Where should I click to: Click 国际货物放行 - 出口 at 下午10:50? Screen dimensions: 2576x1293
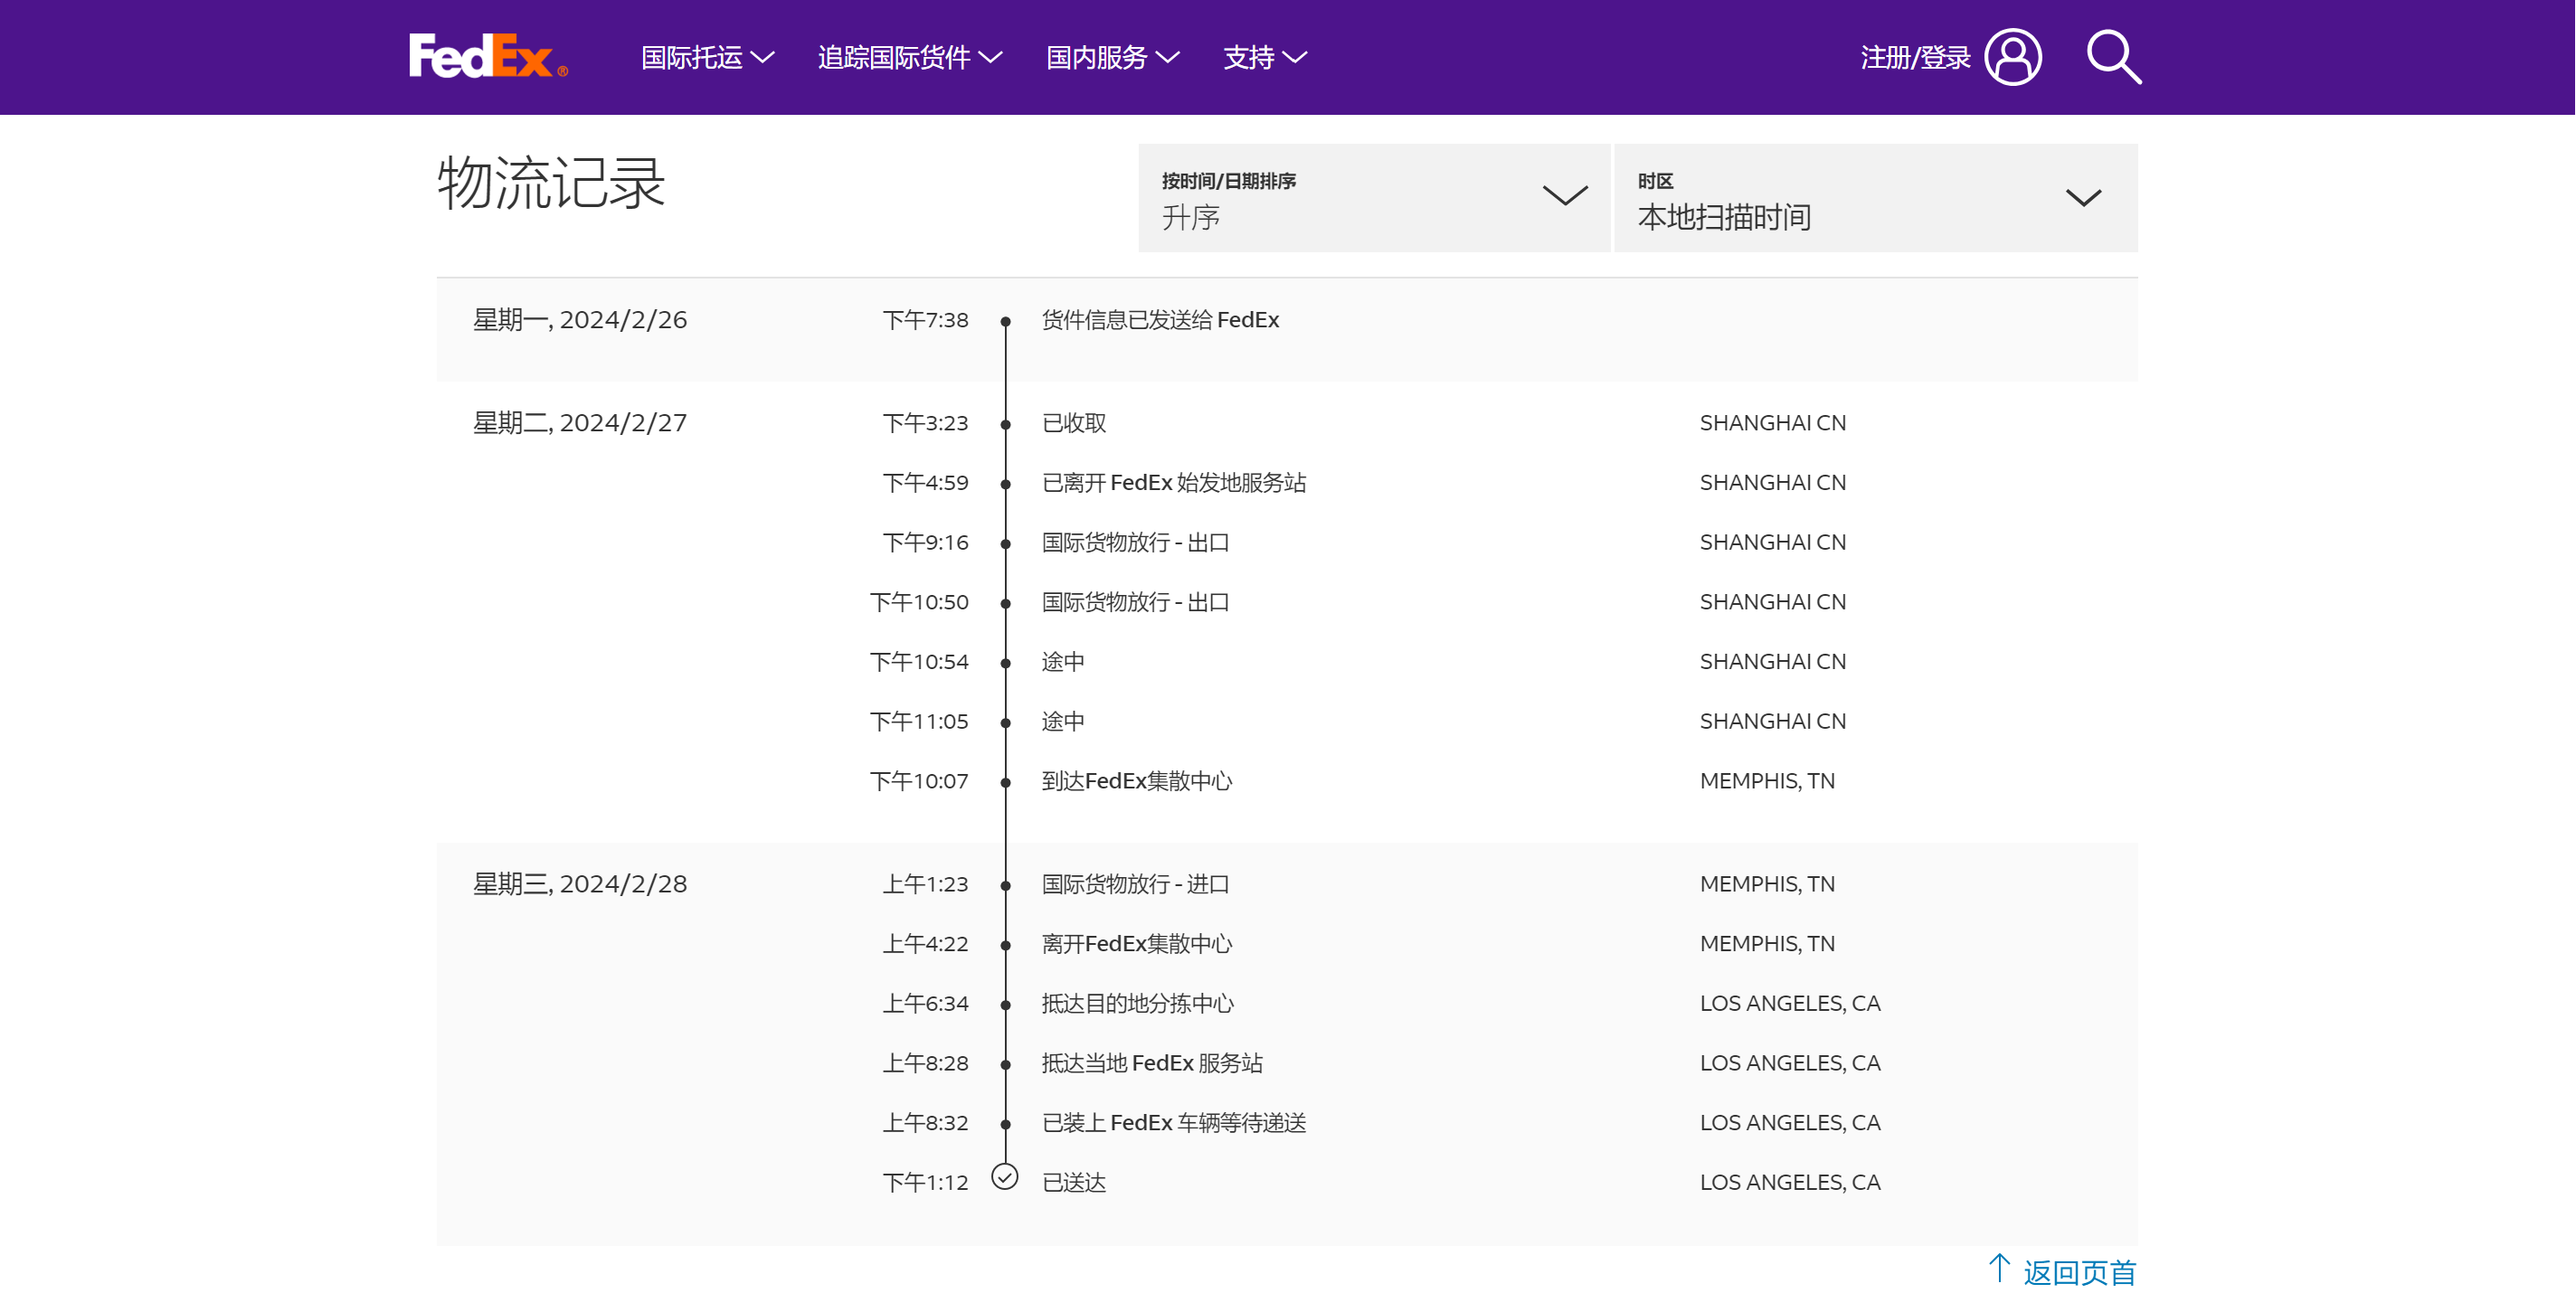(1136, 602)
